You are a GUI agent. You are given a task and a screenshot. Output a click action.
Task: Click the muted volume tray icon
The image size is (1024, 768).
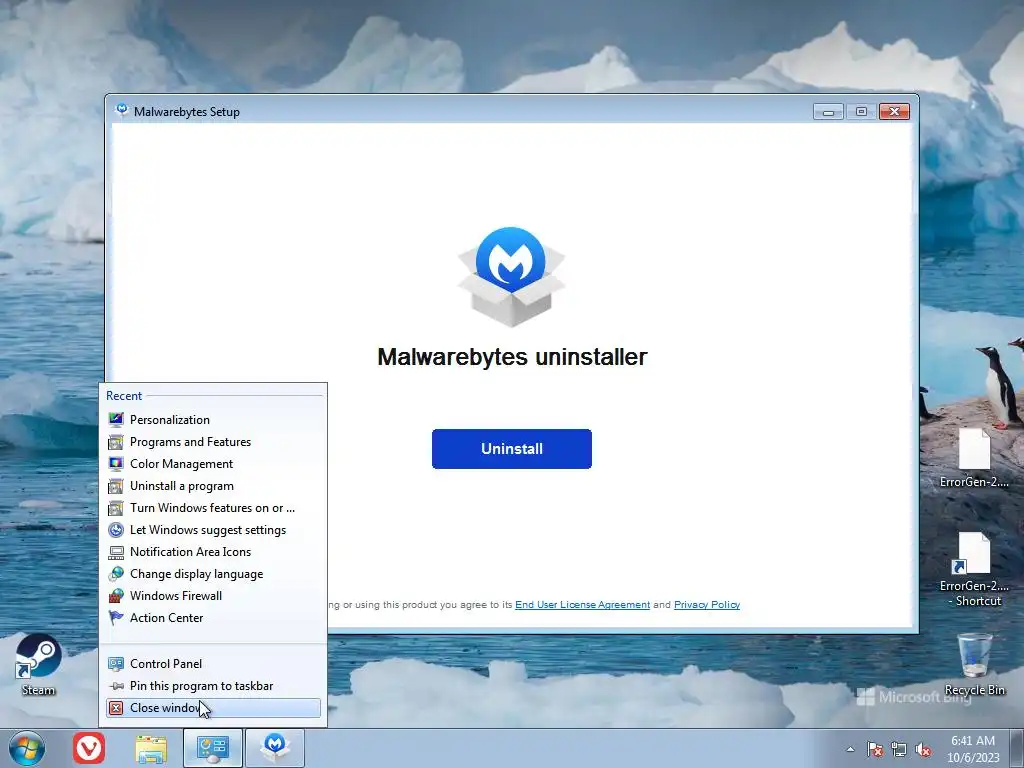click(x=923, y=749)
